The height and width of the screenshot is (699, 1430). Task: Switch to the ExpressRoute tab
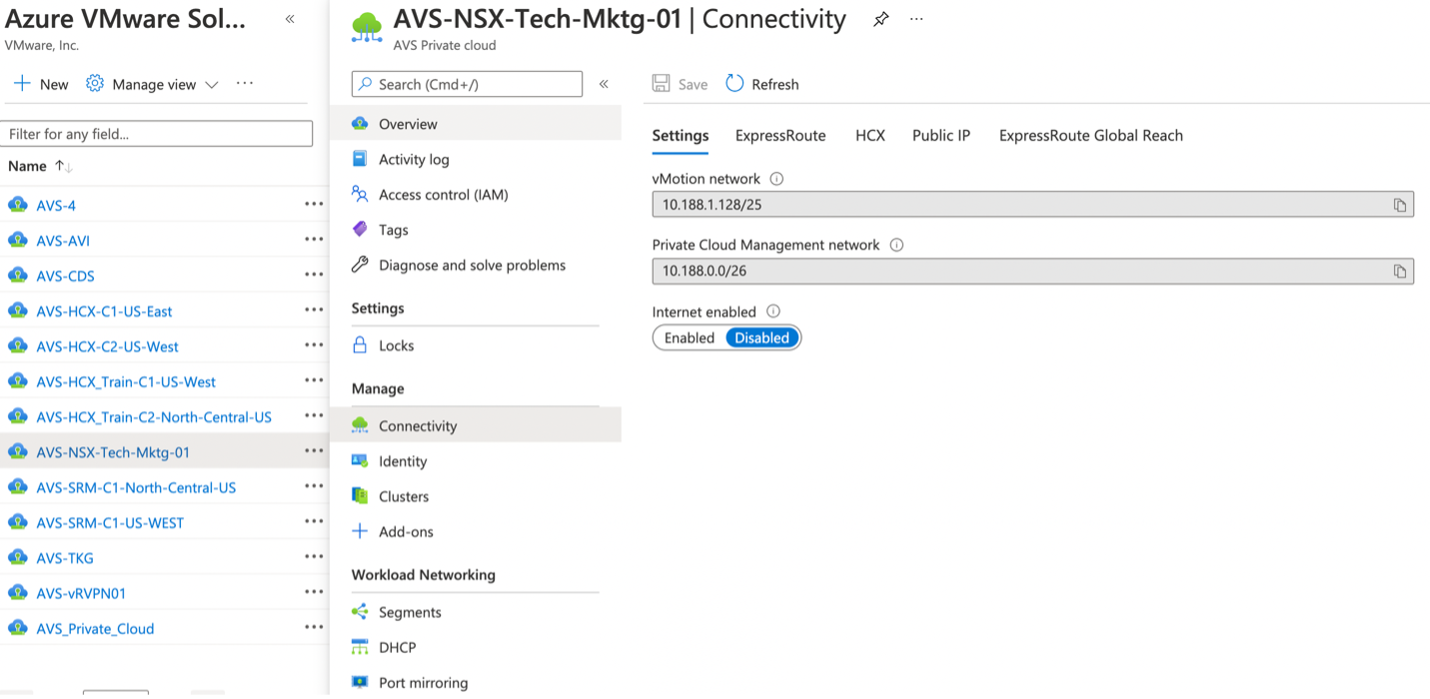coord(780,135)
